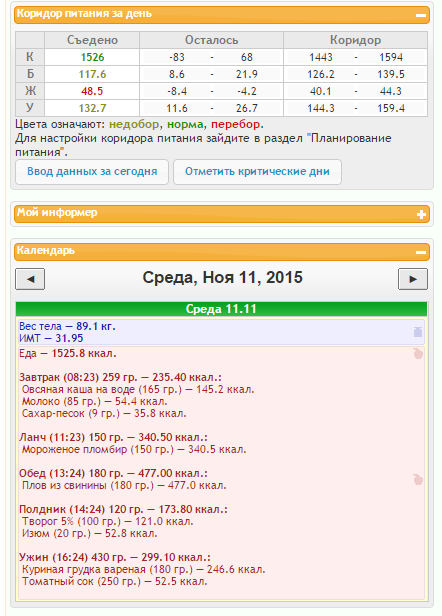Screen dimensions: 442x616
Task: Collapse the Коридор питания за день panel
Action: pyautogui.click(x=421, y=15)
